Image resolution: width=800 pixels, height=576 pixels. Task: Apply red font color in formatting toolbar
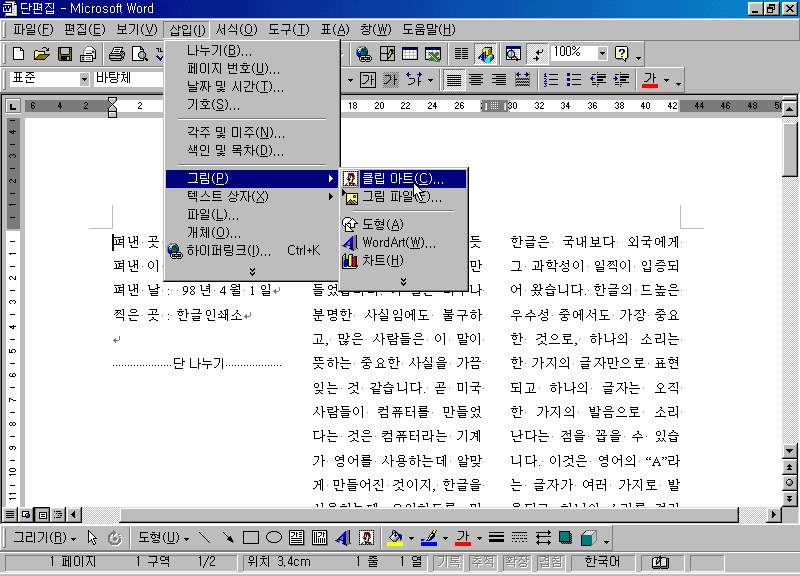tap(649, 80)
